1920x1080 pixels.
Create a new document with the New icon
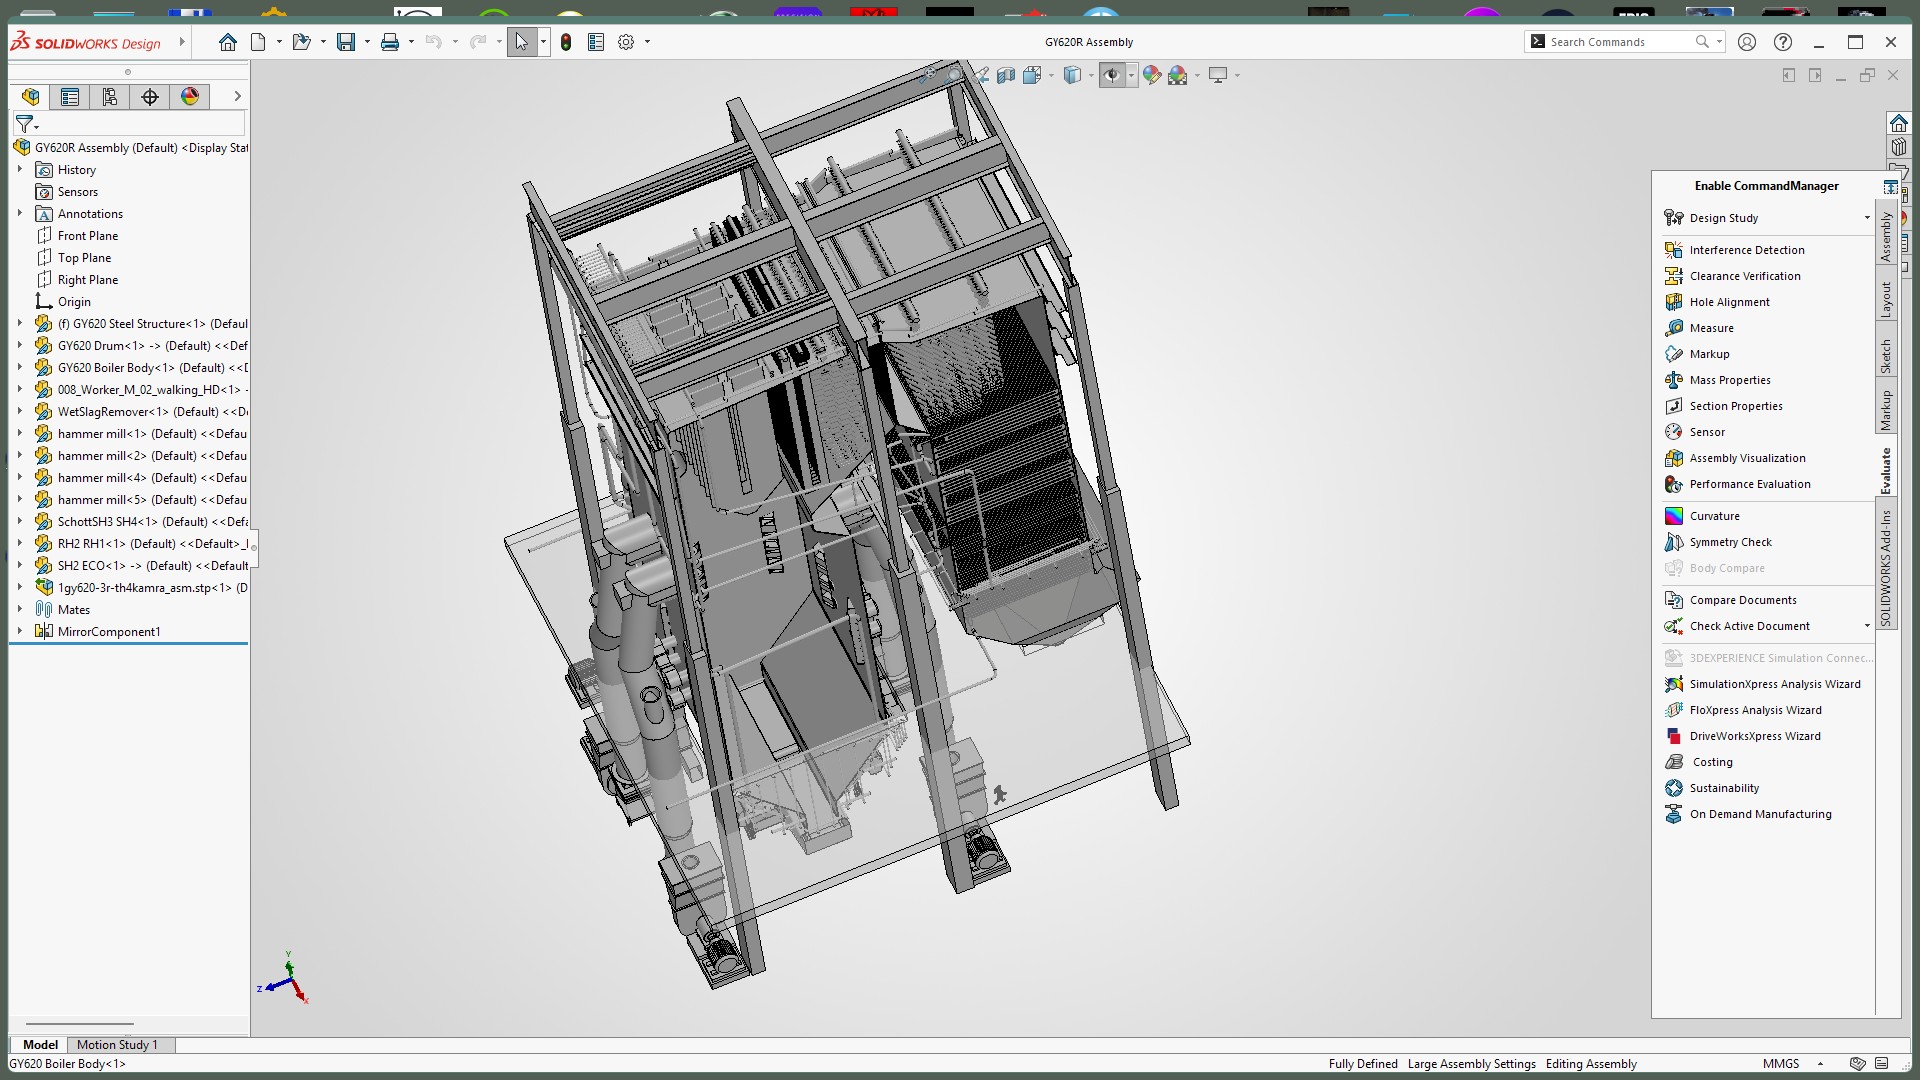258,42
